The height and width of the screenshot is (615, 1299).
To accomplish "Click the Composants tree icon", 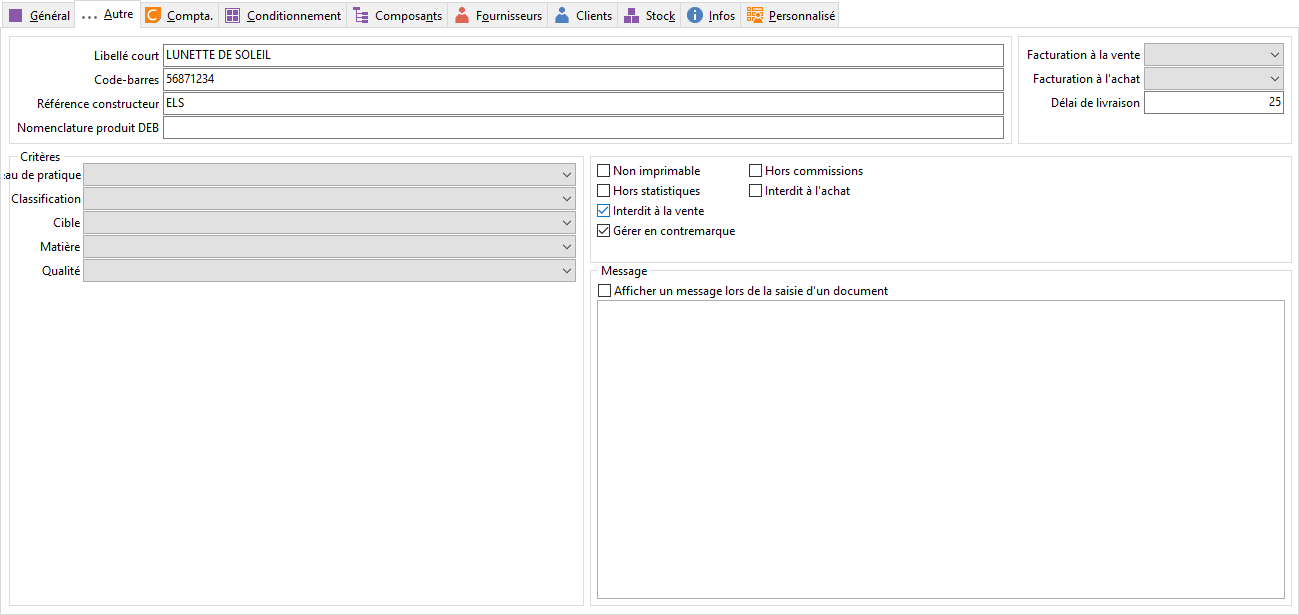I will coord(360,16).
